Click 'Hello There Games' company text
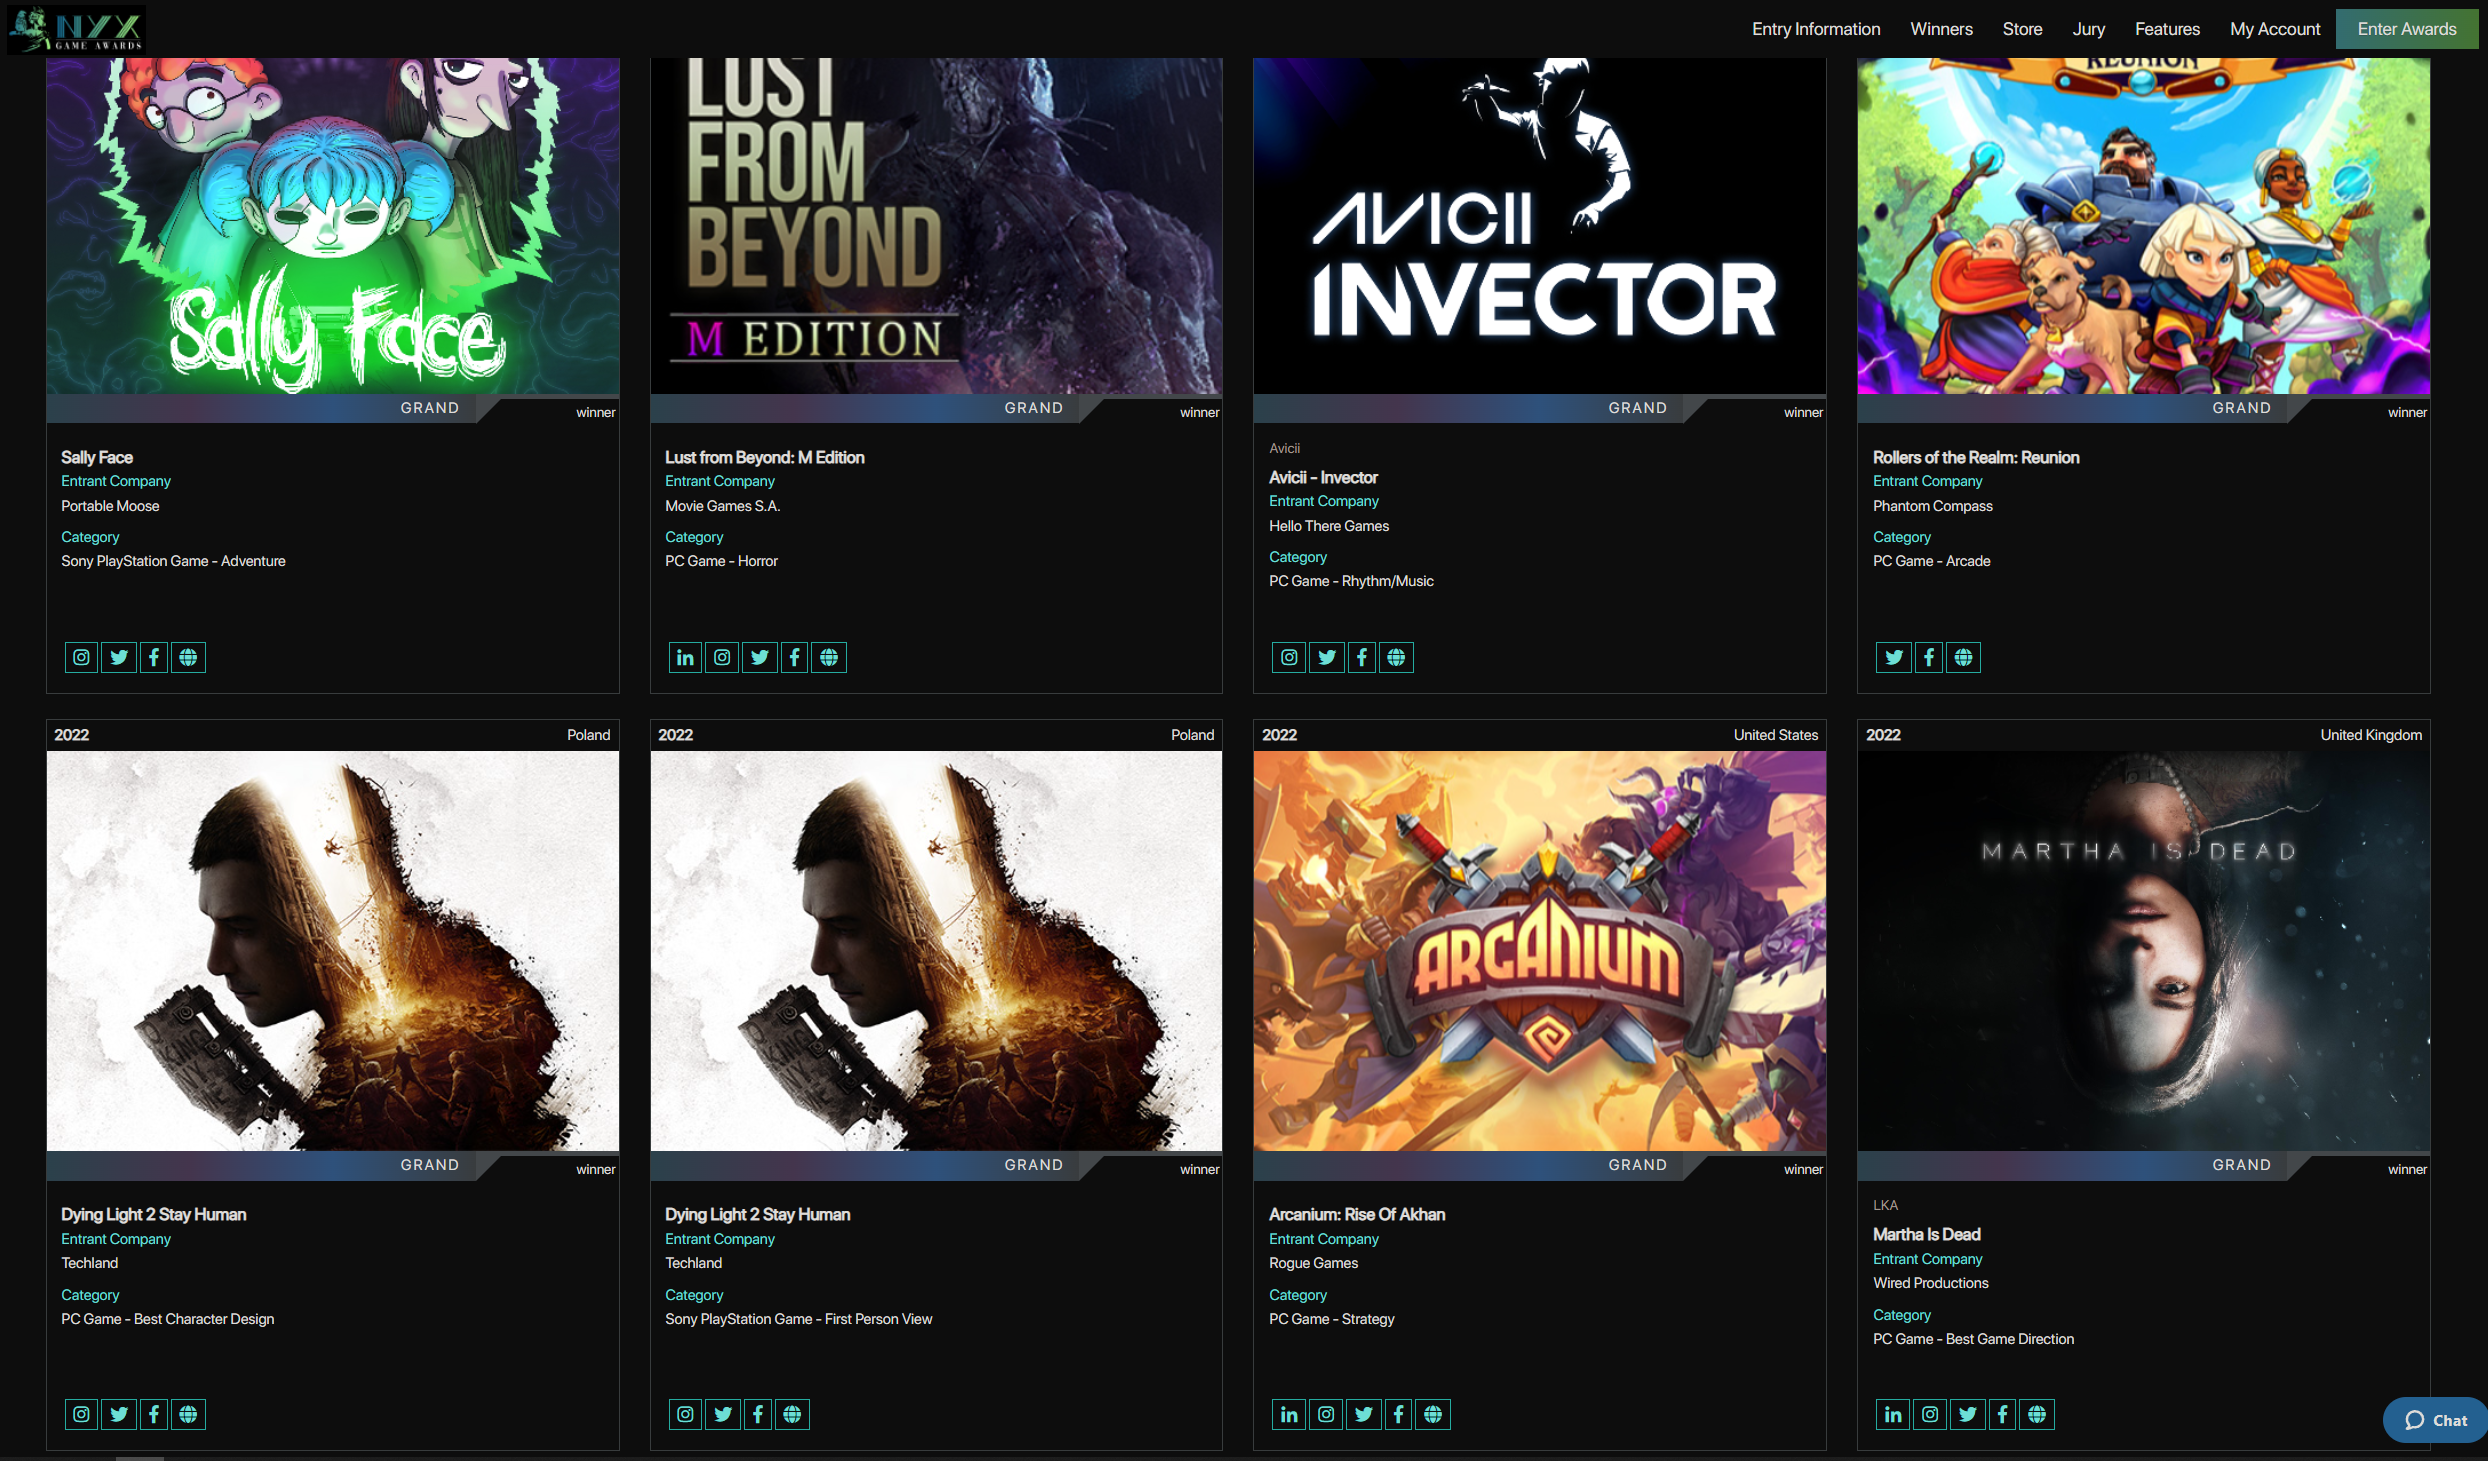The image size is (2488, 1461). pos(1329,526)
